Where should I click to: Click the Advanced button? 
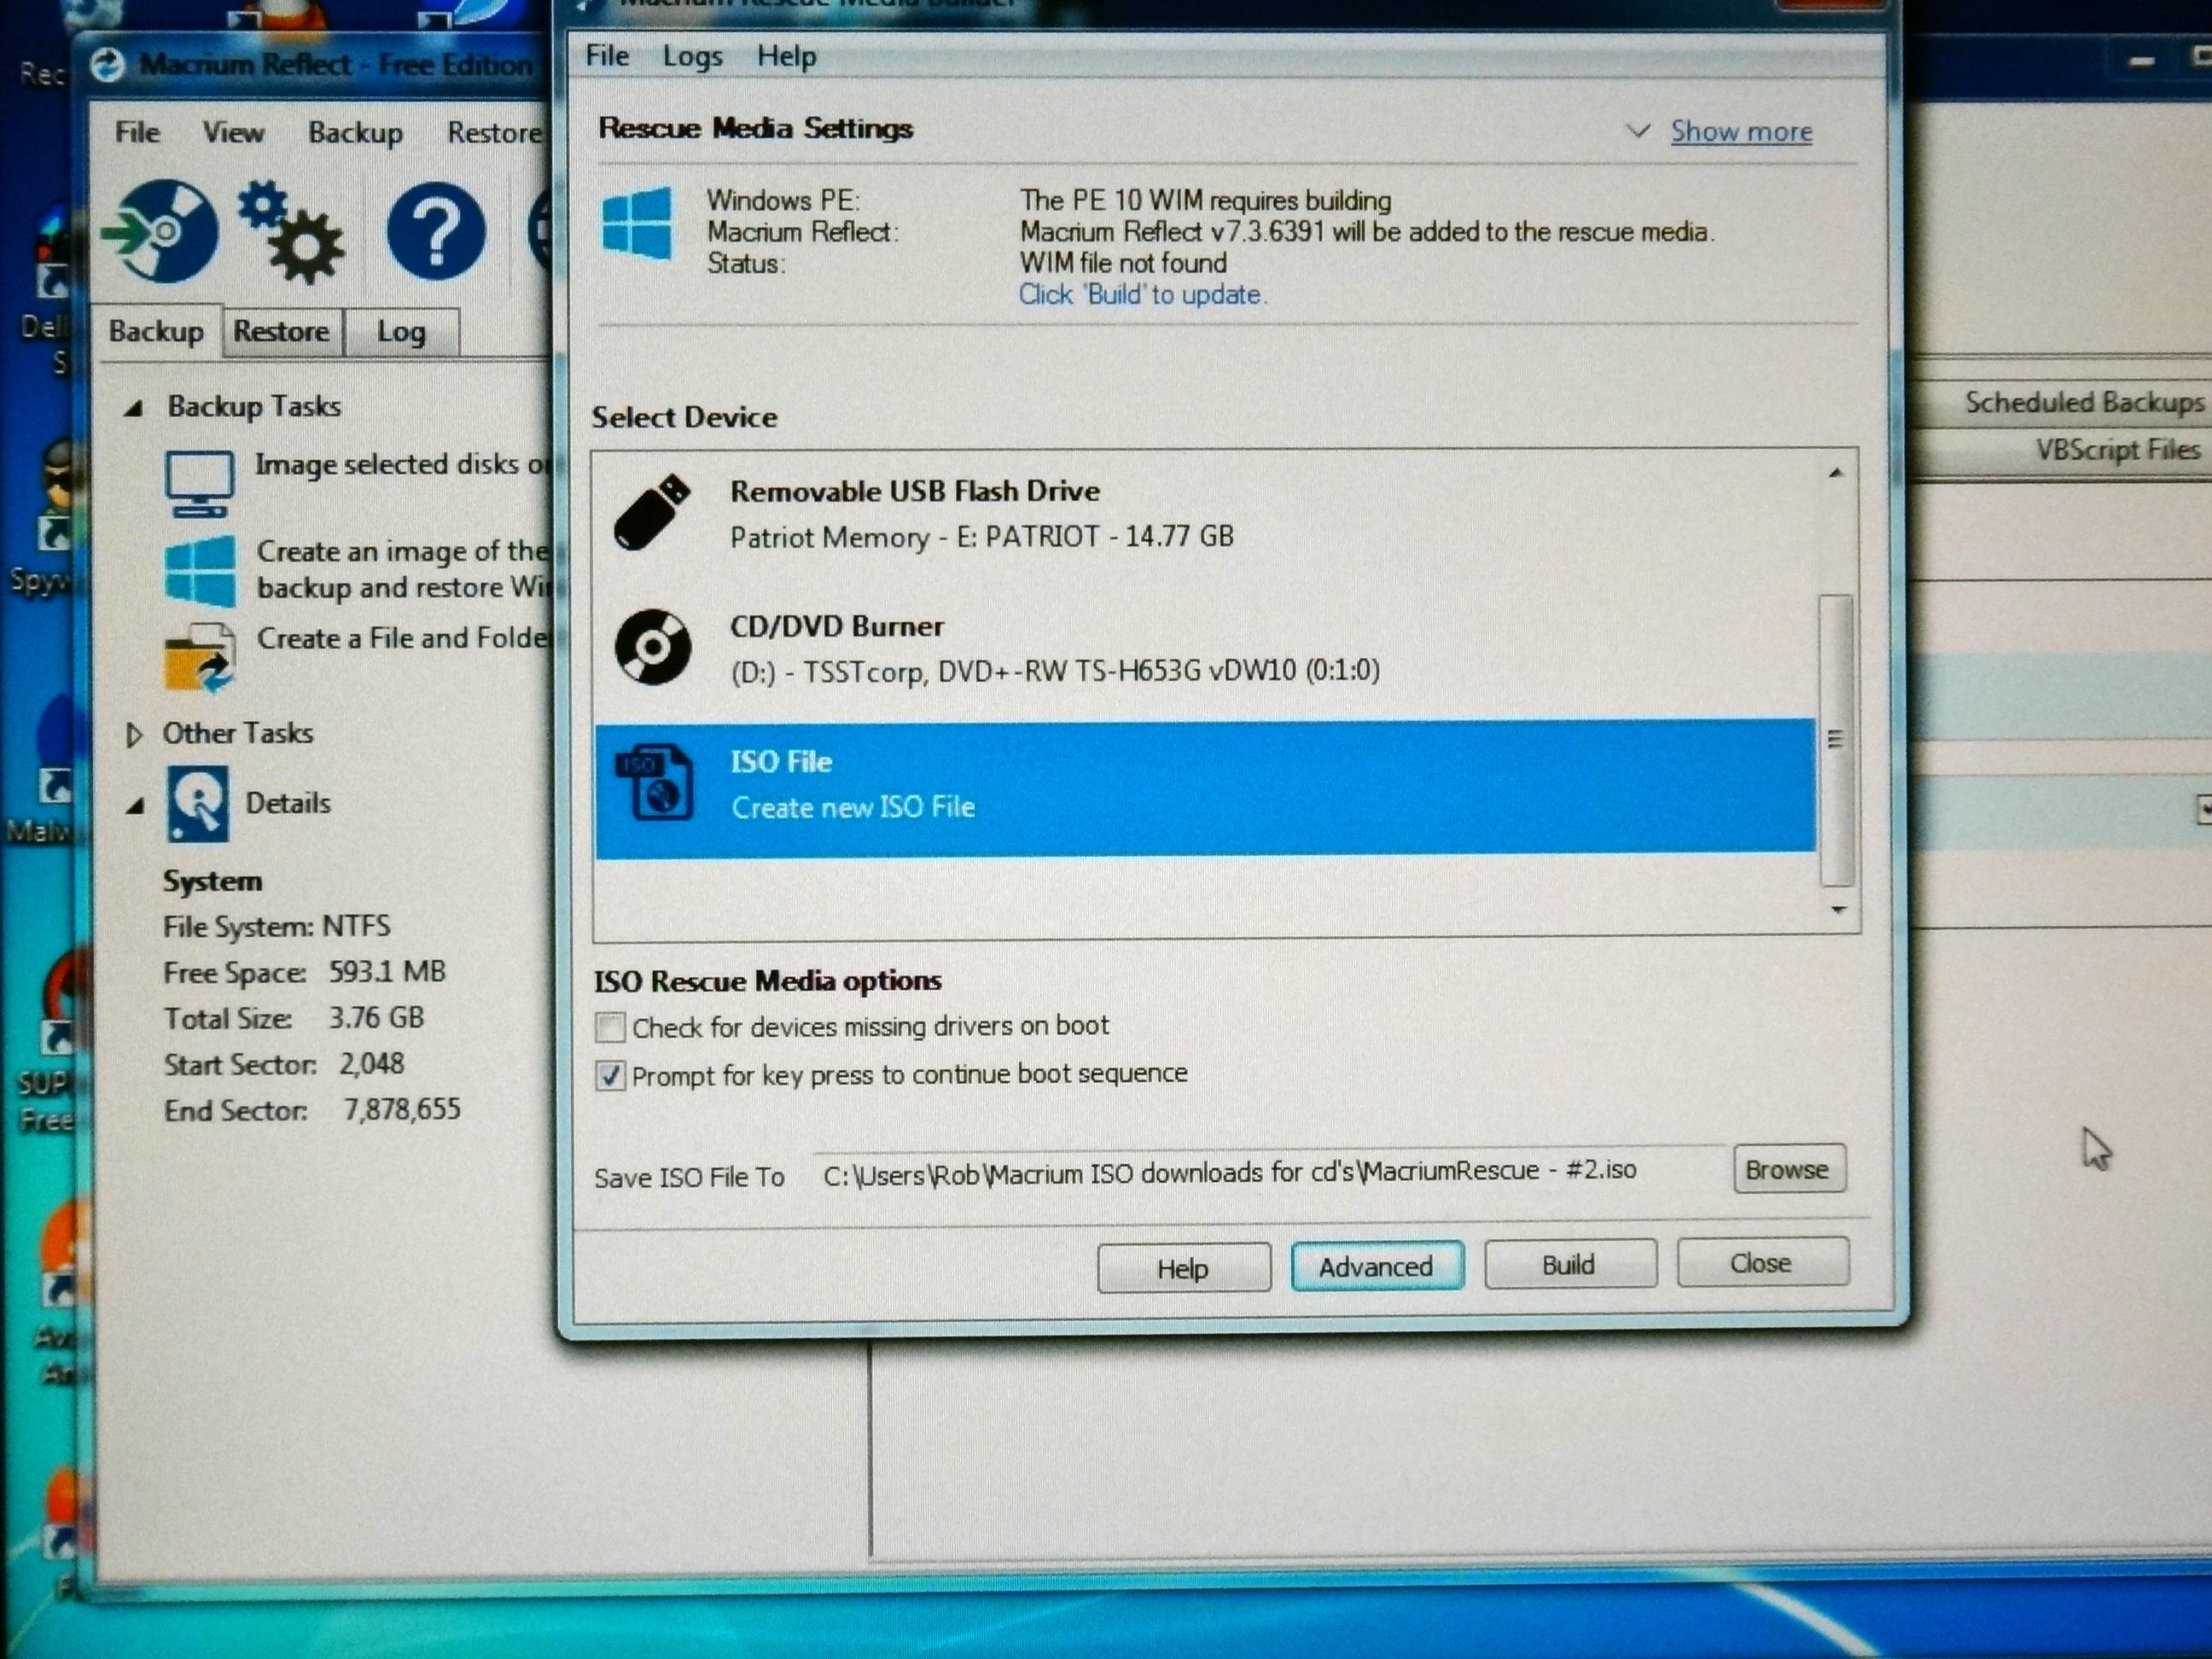[1377, 1266]
